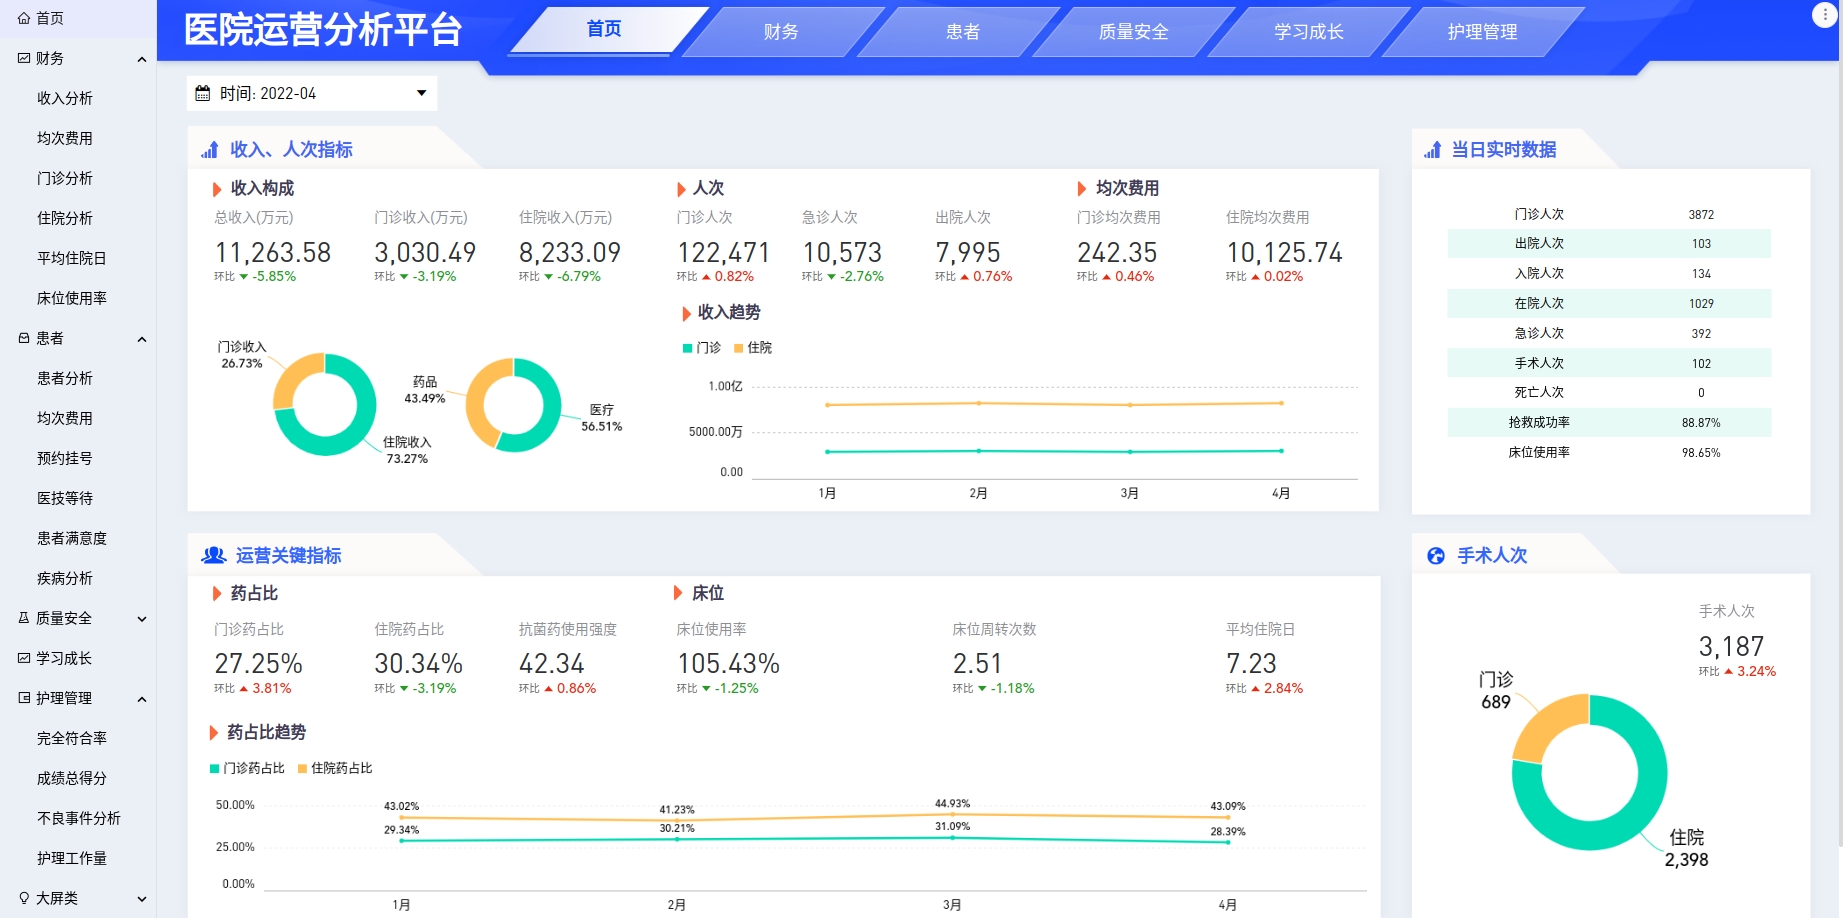The height and width of the screenshot is (918, 1843).
Task: Collapse the 财务 sidebar group chevron
Action: click(x=141, y=59)
